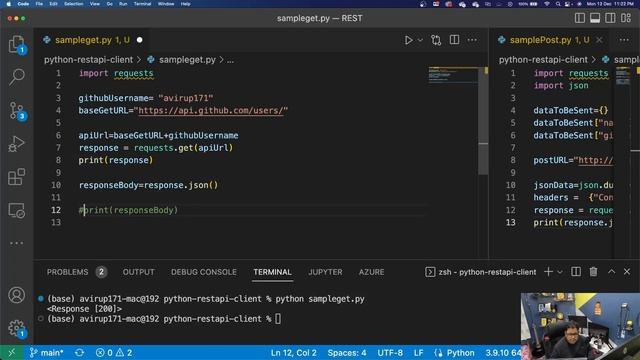Change end of line sequence LF
The width and height of the screenshot is (640, 360).
click(x=418, y=353)
